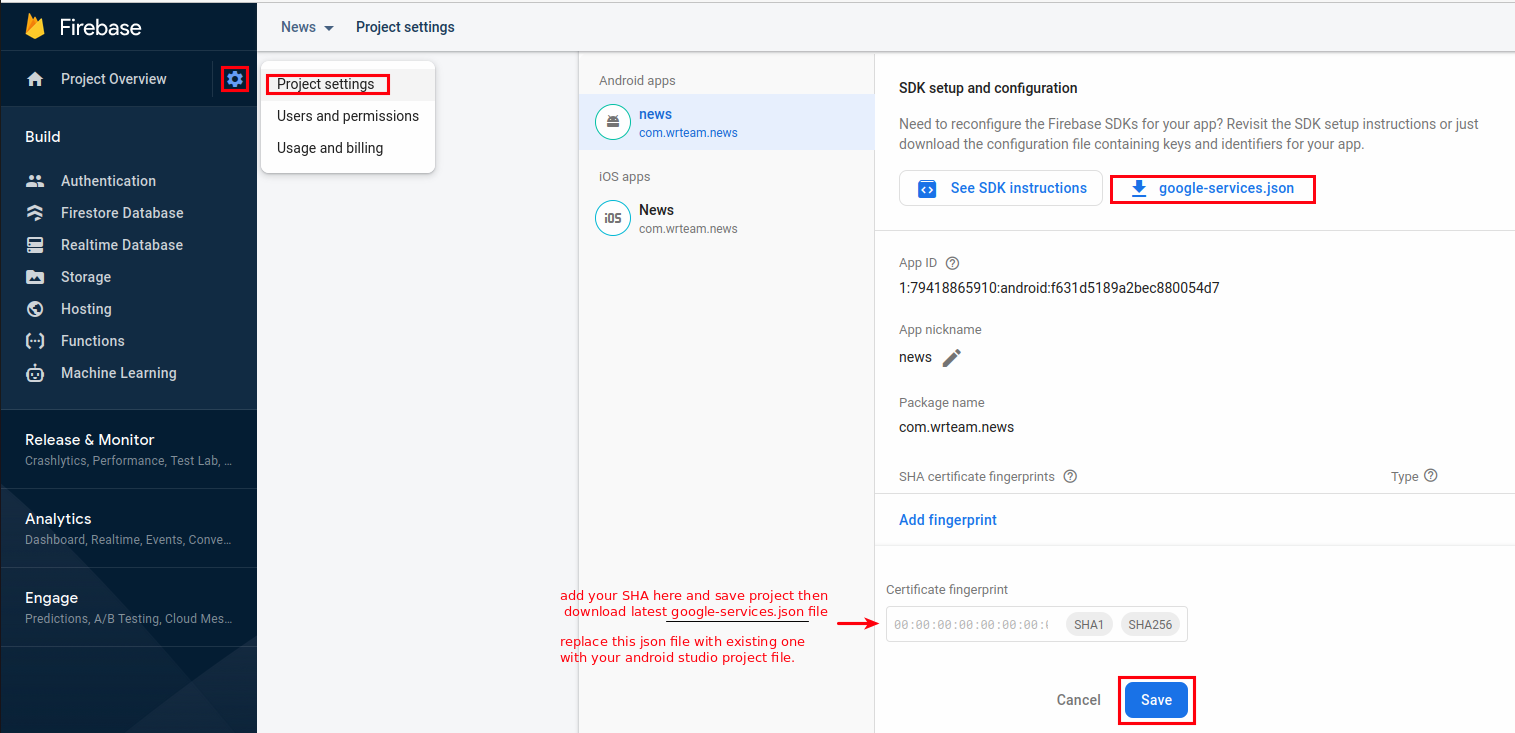
Task: Select Firestore Database from sidebar
Action: coord(120,213)
